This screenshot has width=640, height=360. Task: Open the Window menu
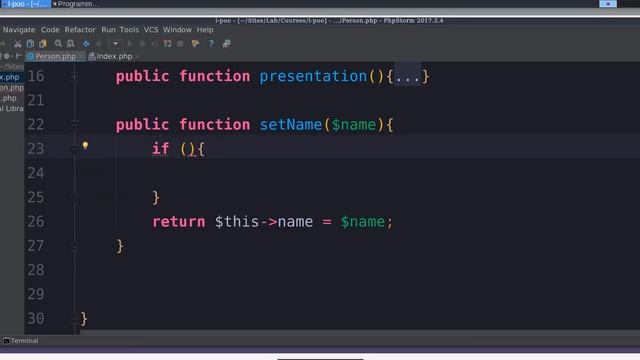(x=177, y=30)
